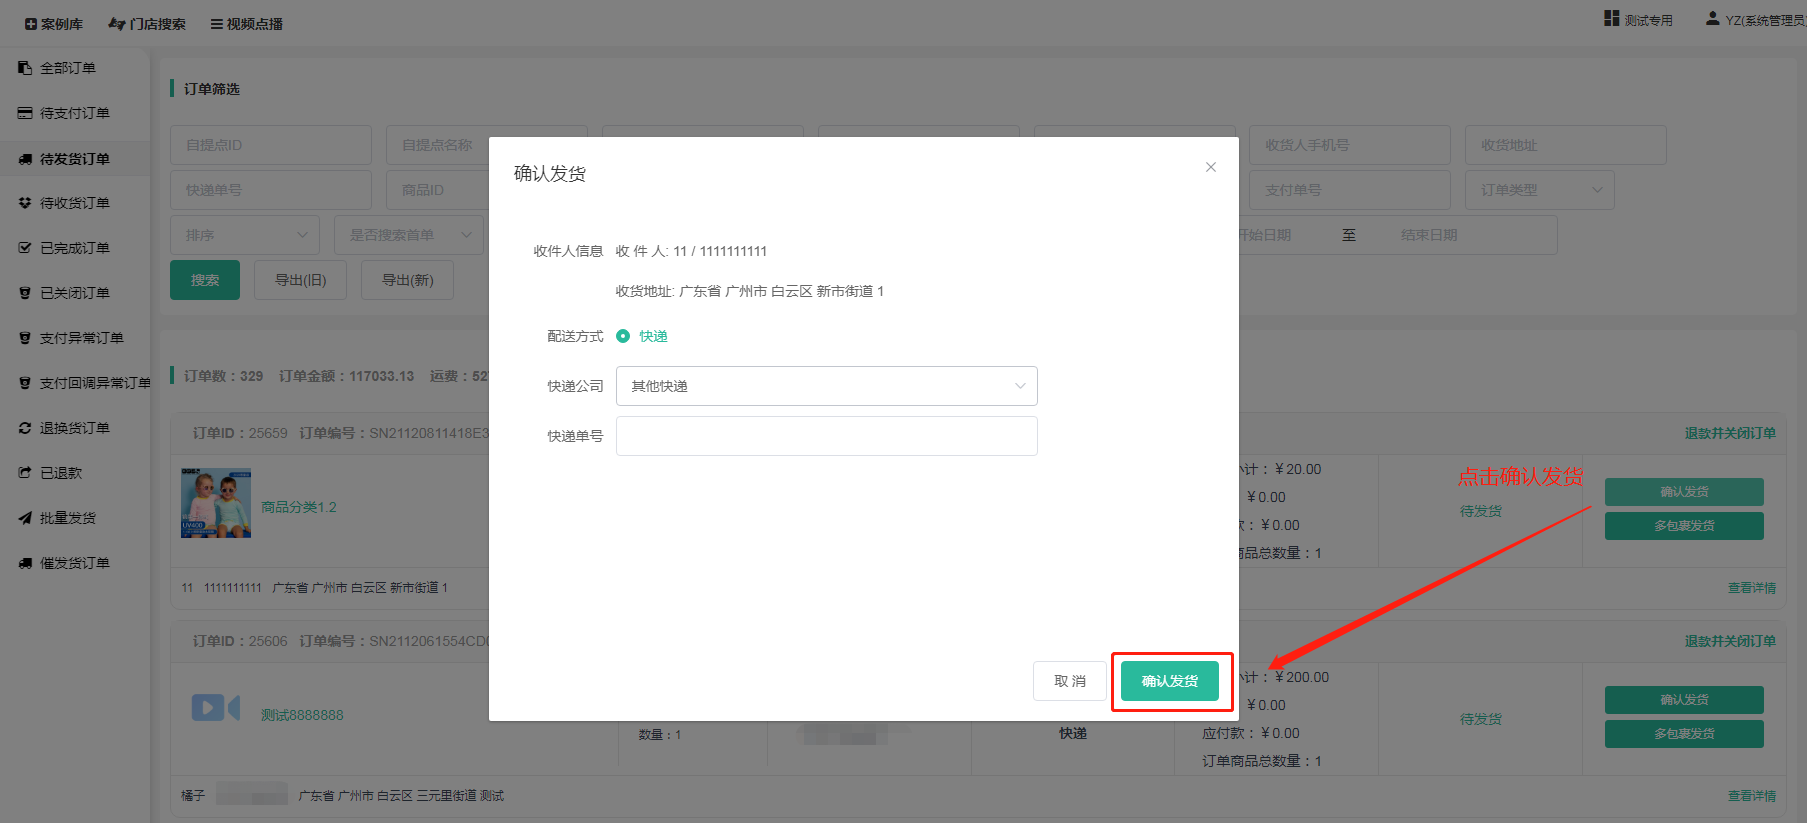Close the 确认发货 dialog with X
Viewport: 1807px width, 823px height.
pos(1210,167)
